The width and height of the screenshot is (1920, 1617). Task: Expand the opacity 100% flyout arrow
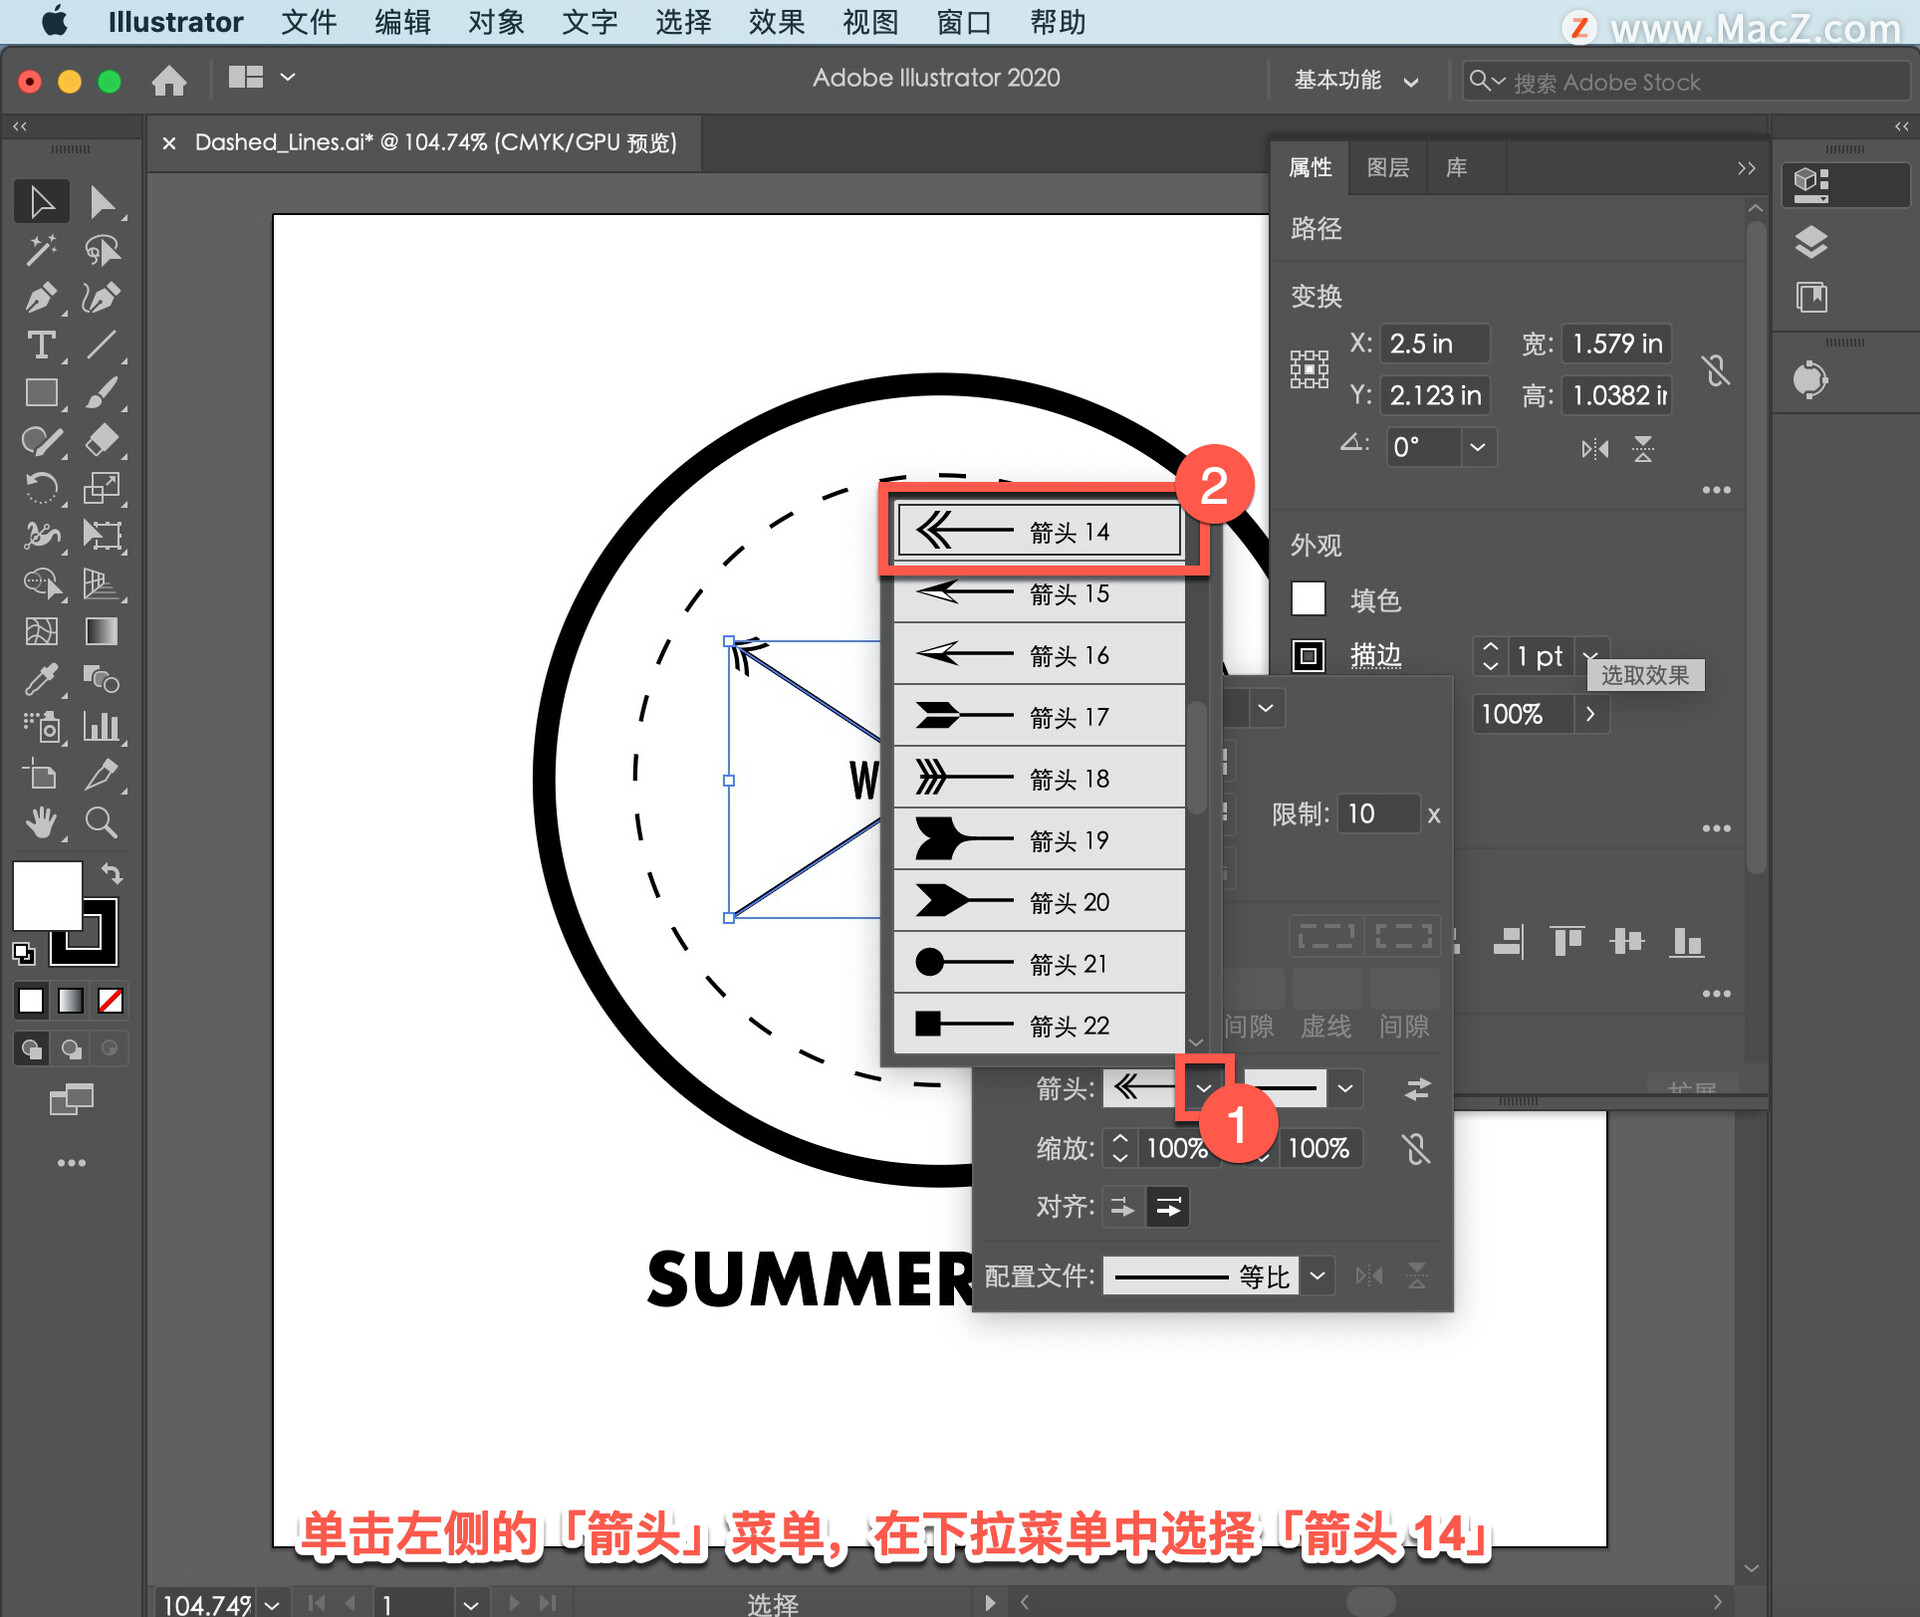coord(1590,714)
